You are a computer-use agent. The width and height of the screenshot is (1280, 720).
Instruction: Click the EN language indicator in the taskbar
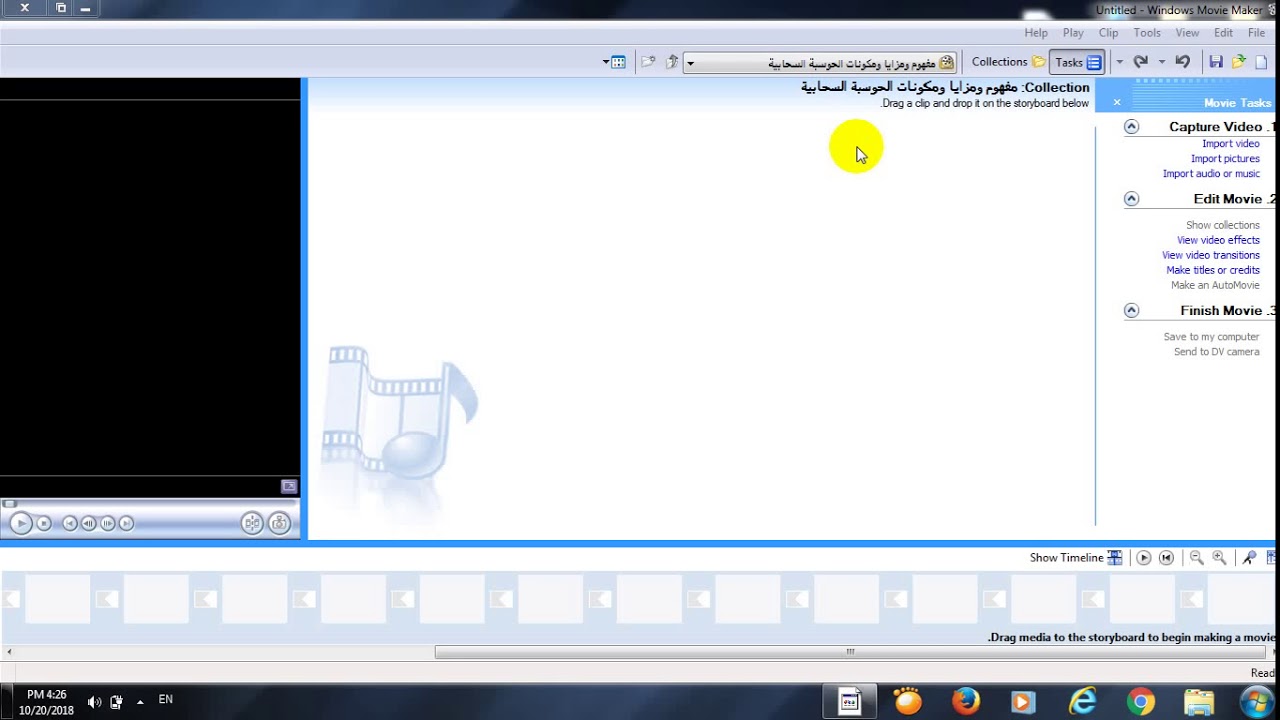coord(166,700)
